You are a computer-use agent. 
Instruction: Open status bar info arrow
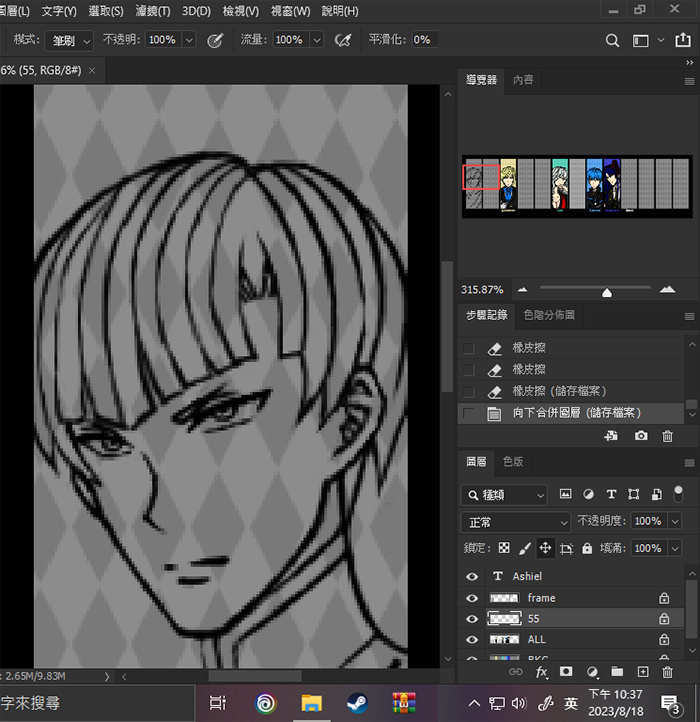pos(107,676)
